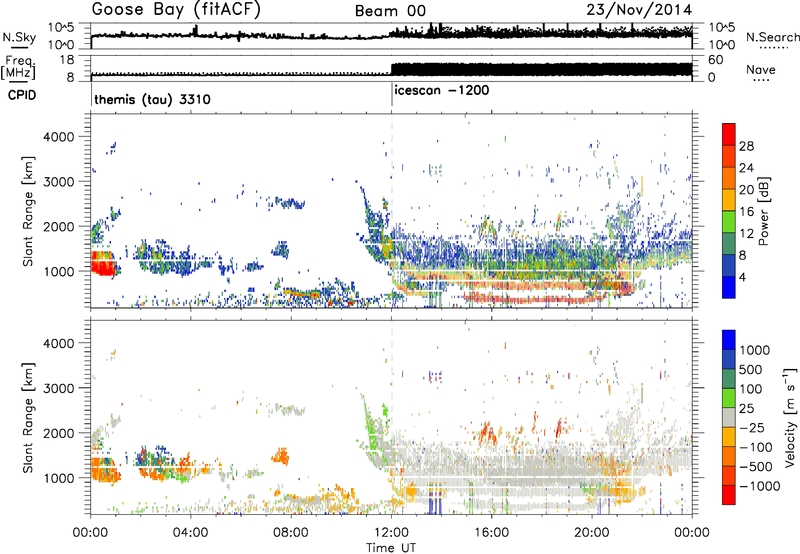Click the 2000 tick on velocity panel
The width and height of the screenshot is (800, 554).
59,433
